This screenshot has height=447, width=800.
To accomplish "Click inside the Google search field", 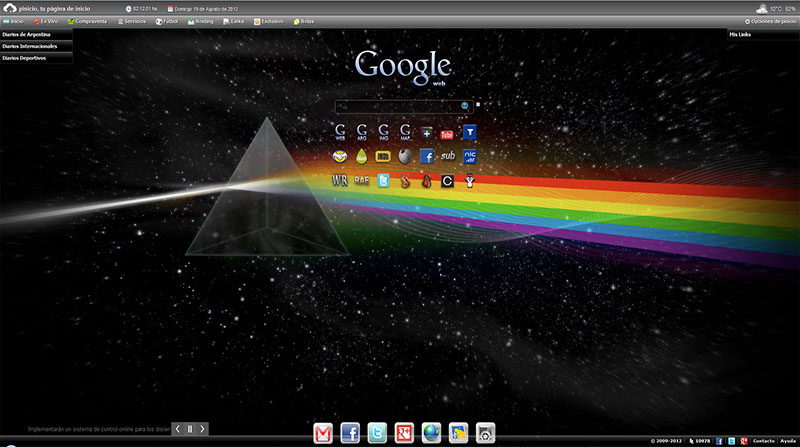I will (x=397, y=105).
